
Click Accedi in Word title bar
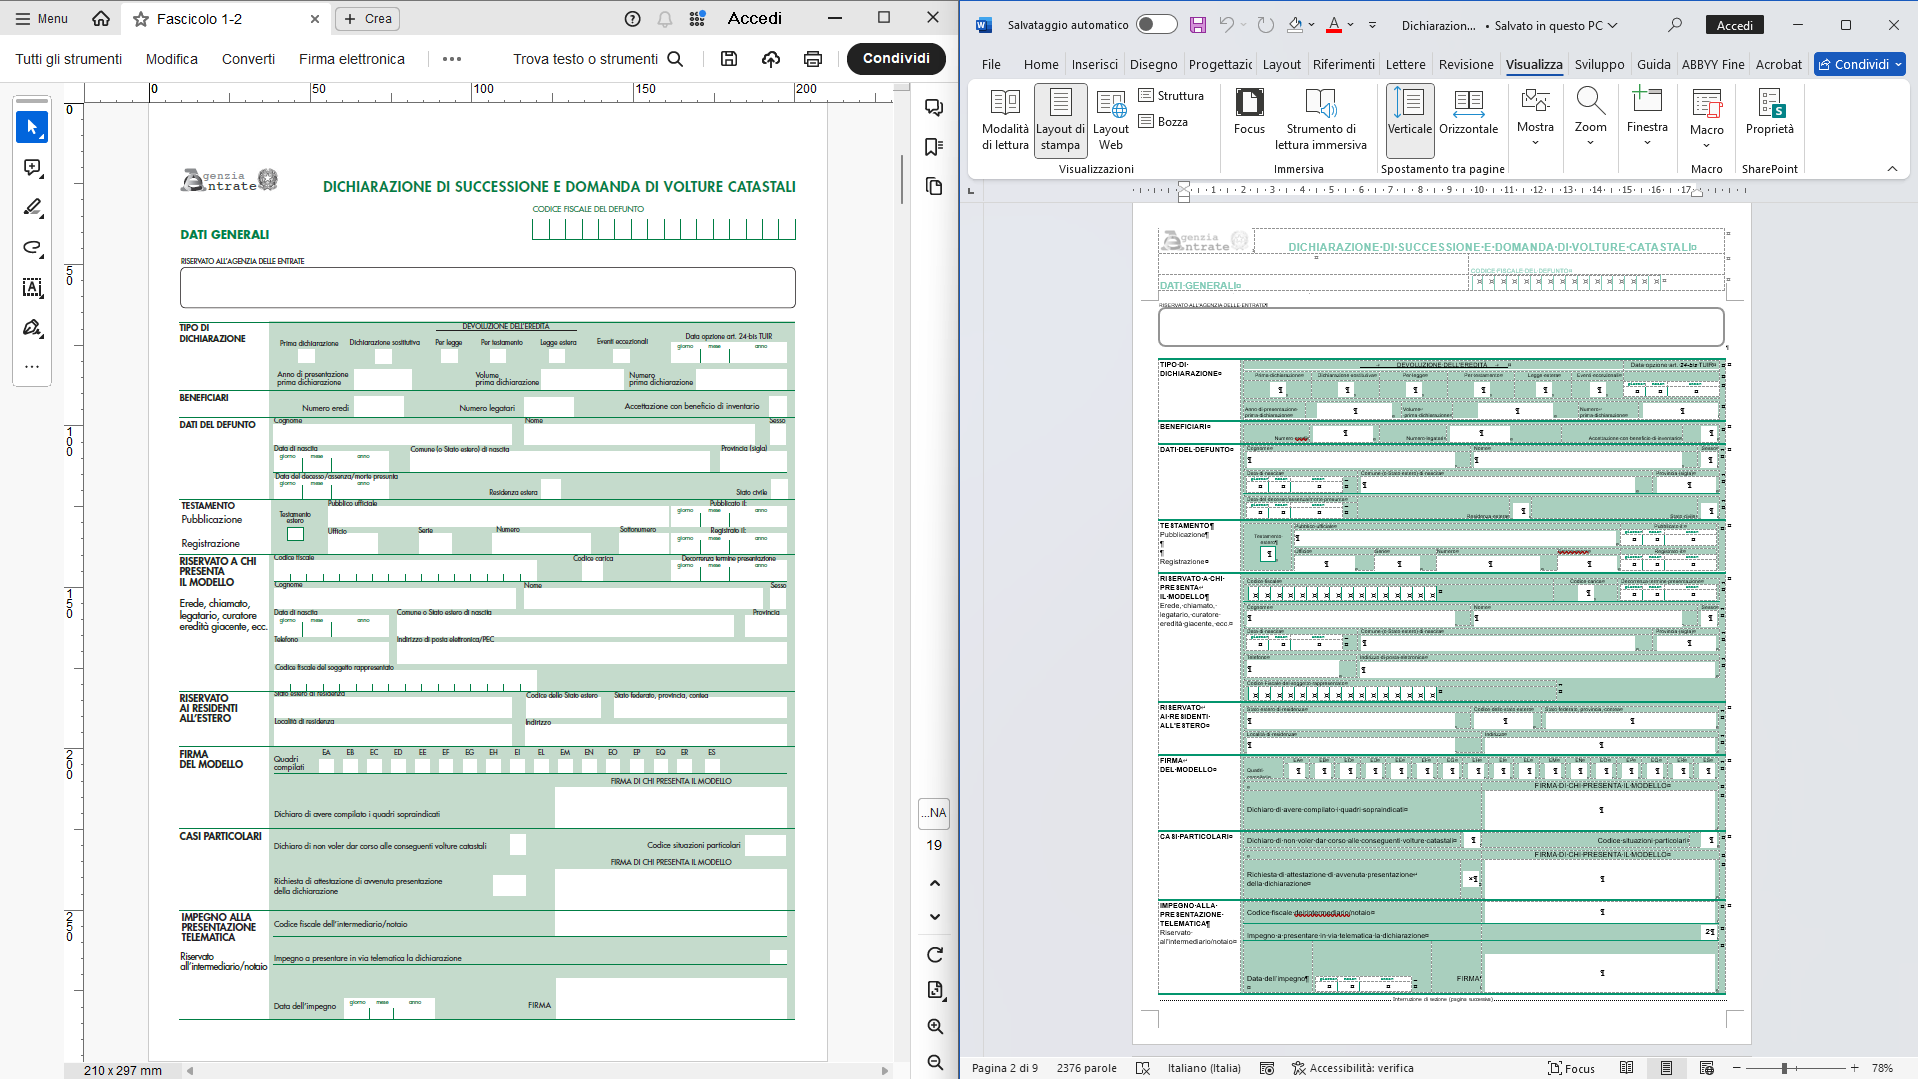point(1735,26)
